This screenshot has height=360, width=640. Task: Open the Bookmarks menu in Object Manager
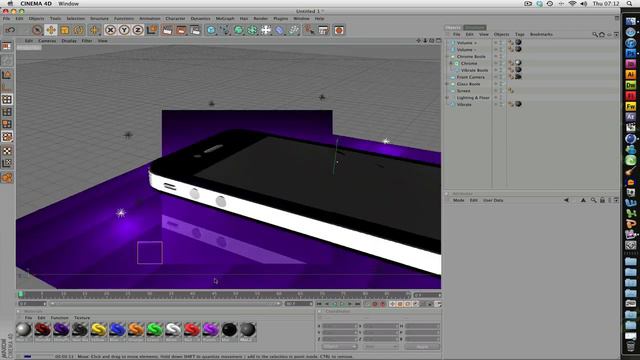(541, 34)
